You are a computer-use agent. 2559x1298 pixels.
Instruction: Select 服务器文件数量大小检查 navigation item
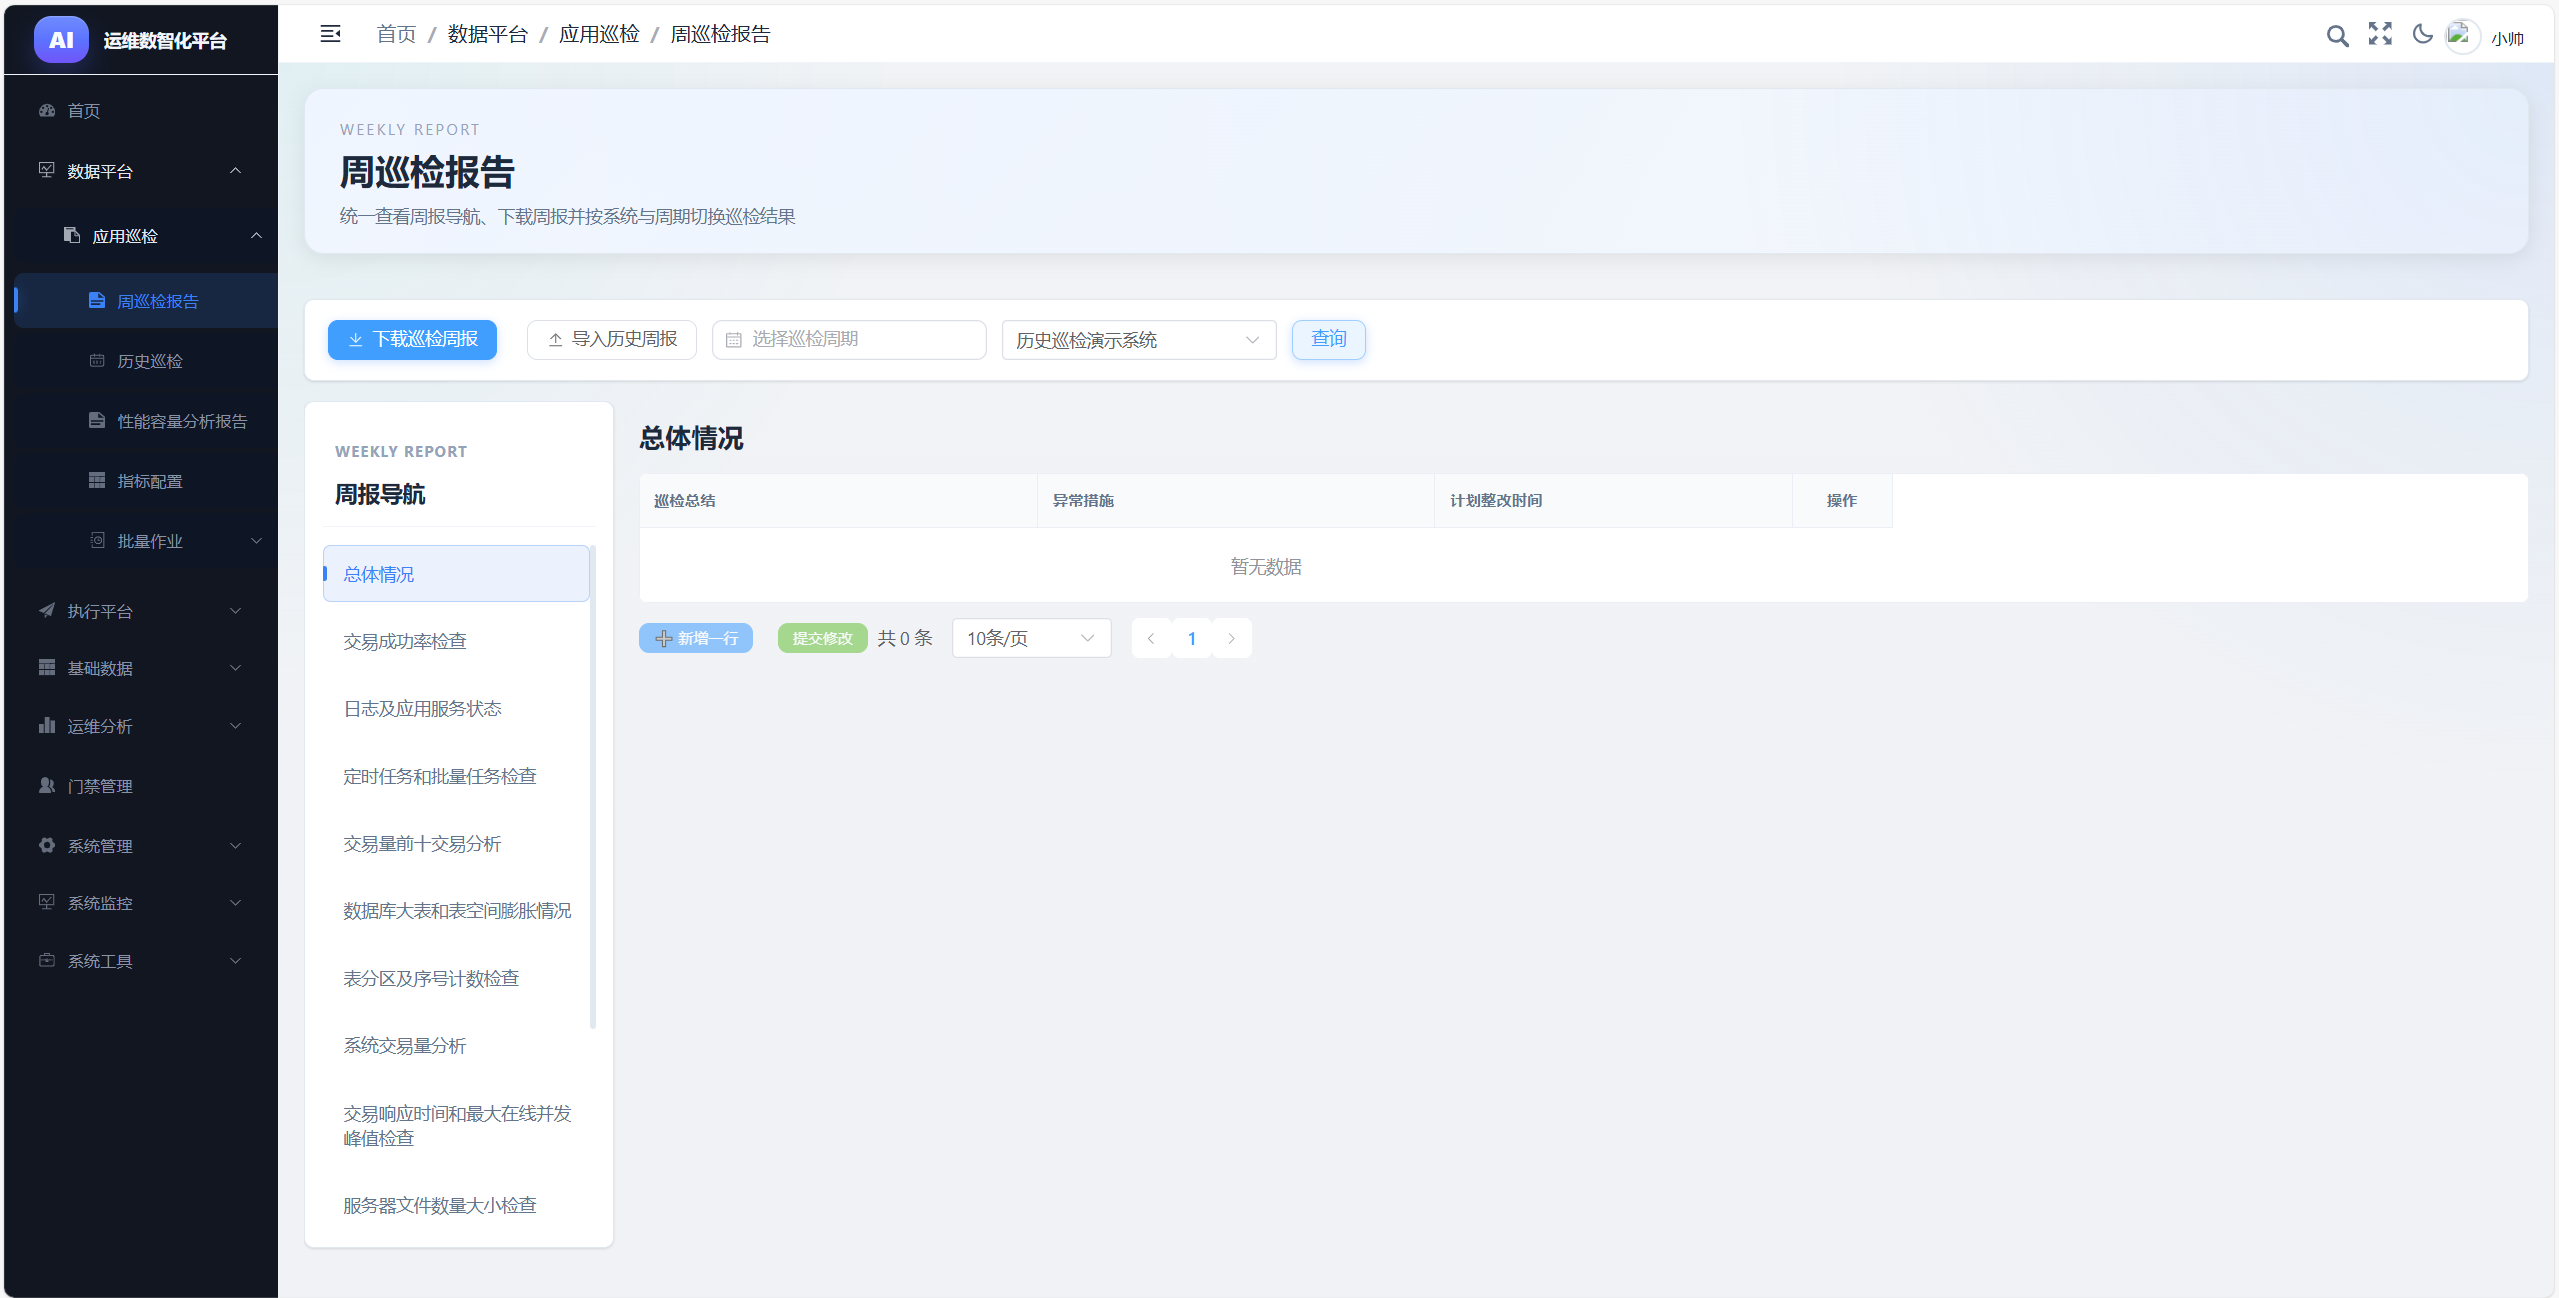[x=456, y=1205]
